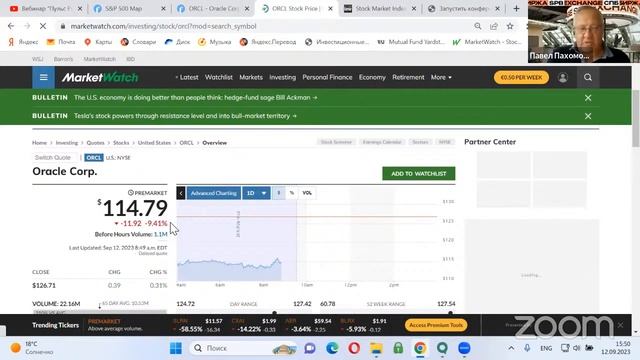Open the Яндекс bookmark
The image size is (640, 360).
pos(24,42)
